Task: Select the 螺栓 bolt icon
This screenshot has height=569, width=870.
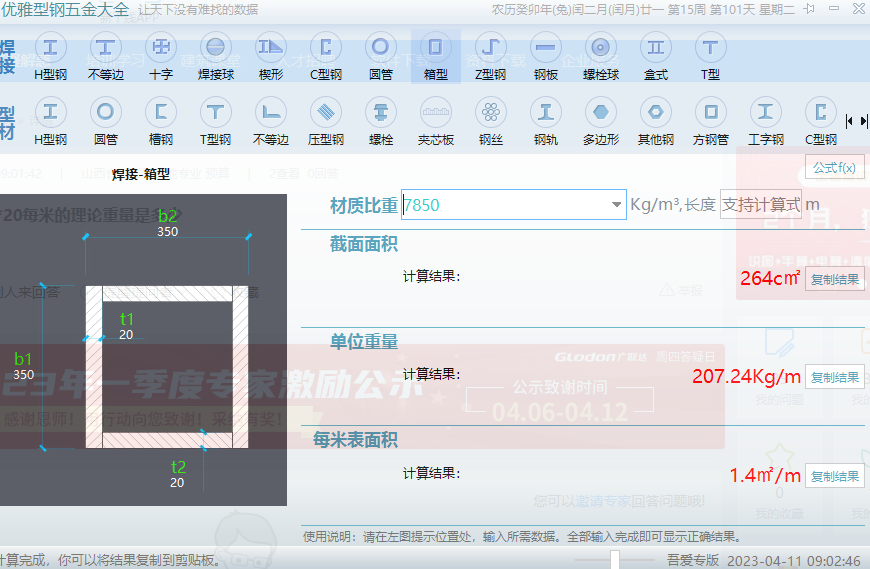Action: (381, 121)
